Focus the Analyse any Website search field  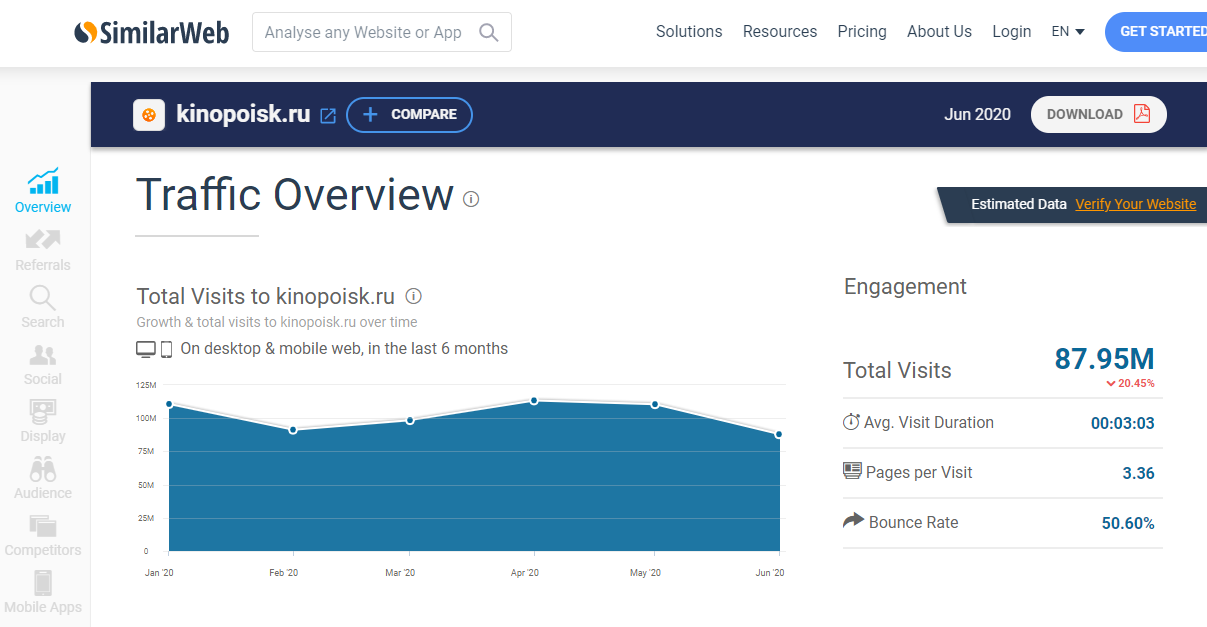(382, 32)
